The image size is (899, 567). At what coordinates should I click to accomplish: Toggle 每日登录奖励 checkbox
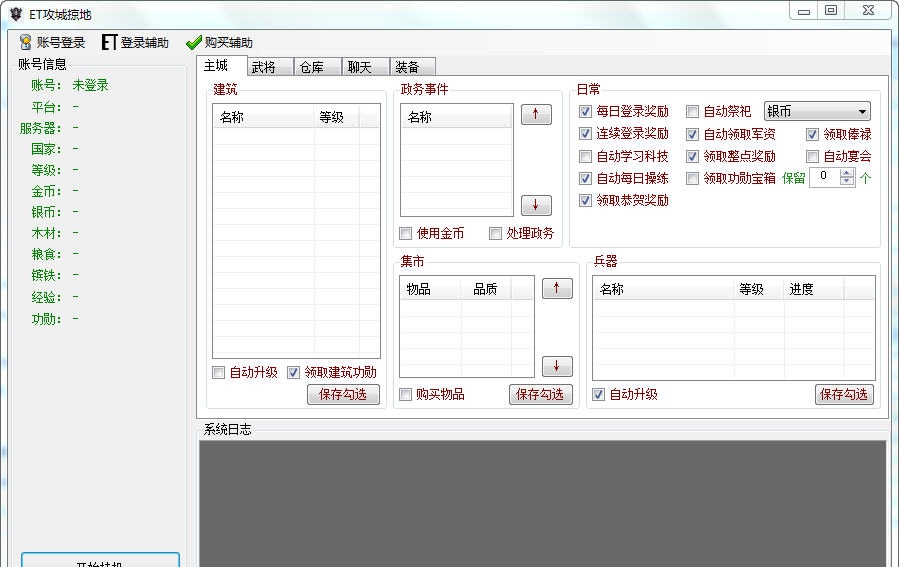click(x=585, y=111)
